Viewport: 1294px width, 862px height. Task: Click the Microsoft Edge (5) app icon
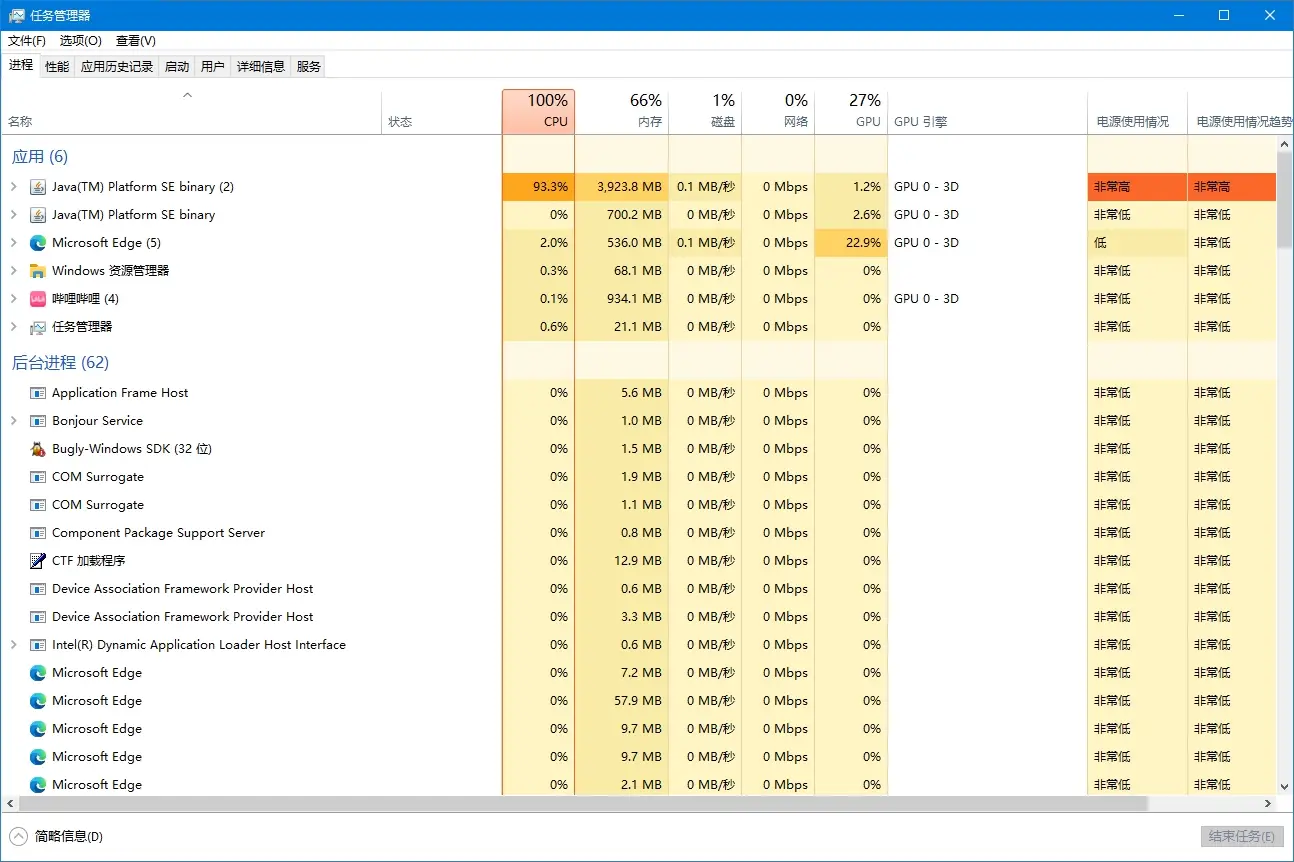(x=38, y=243)
